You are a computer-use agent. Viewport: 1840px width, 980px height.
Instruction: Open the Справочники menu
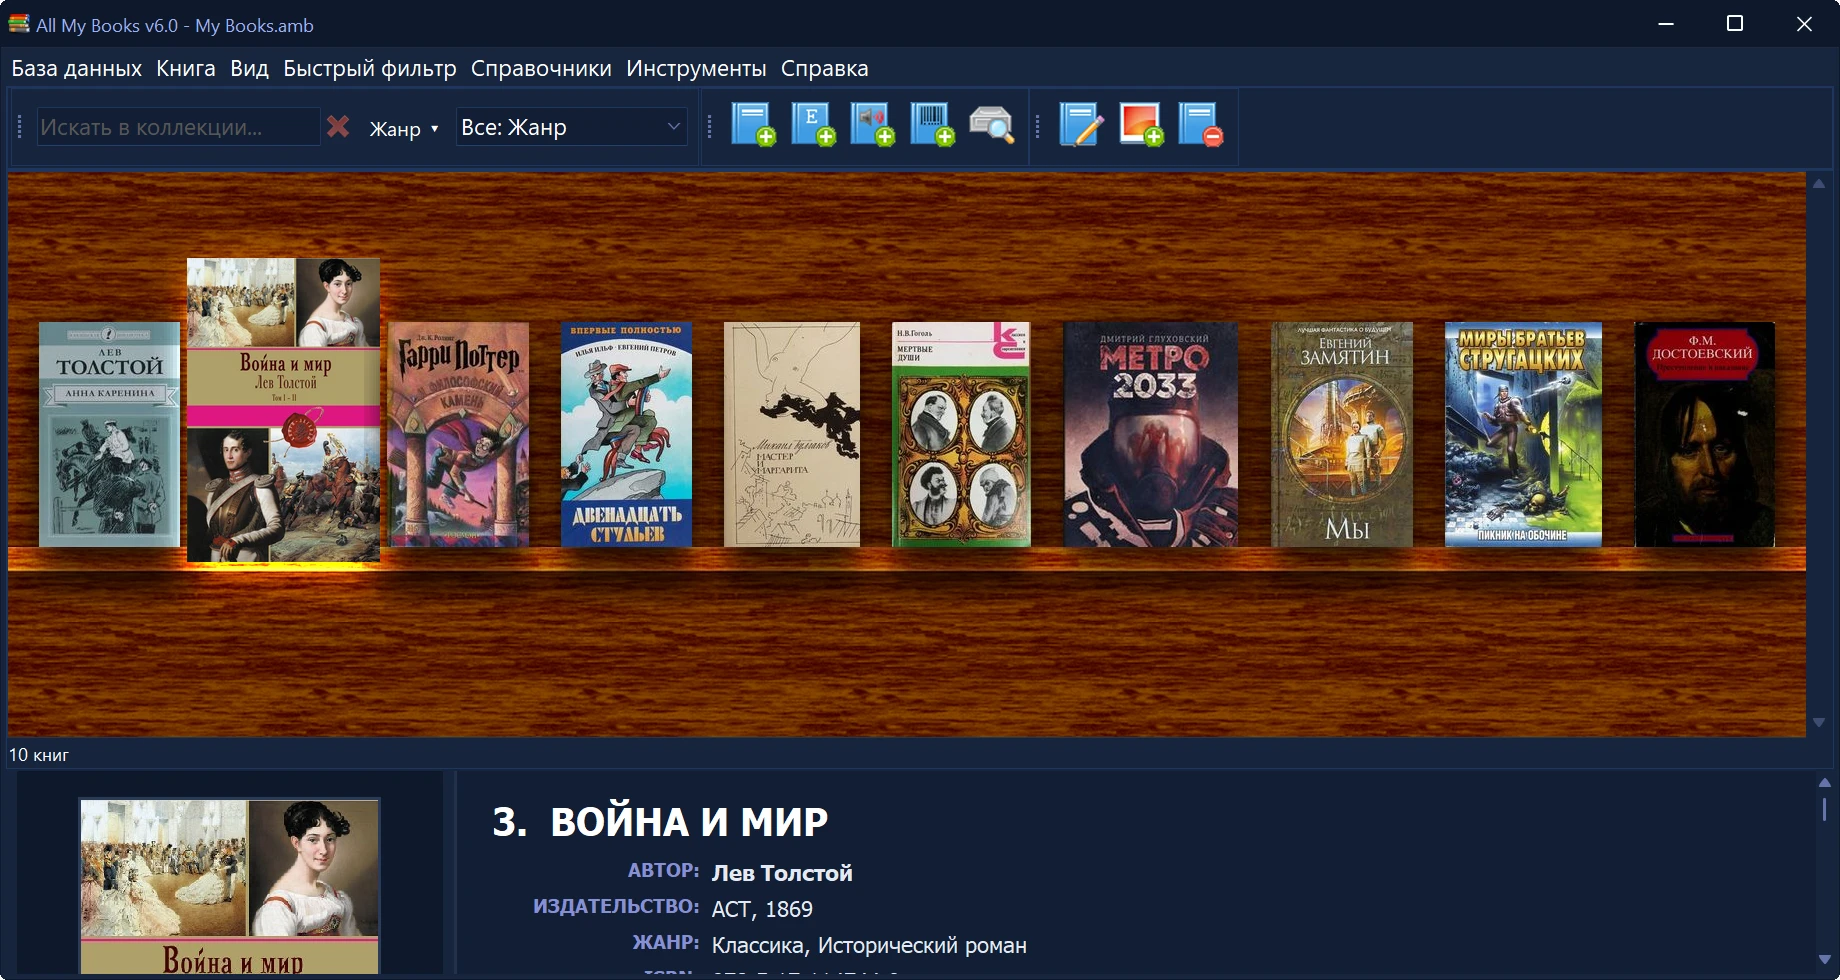point(541,68)
